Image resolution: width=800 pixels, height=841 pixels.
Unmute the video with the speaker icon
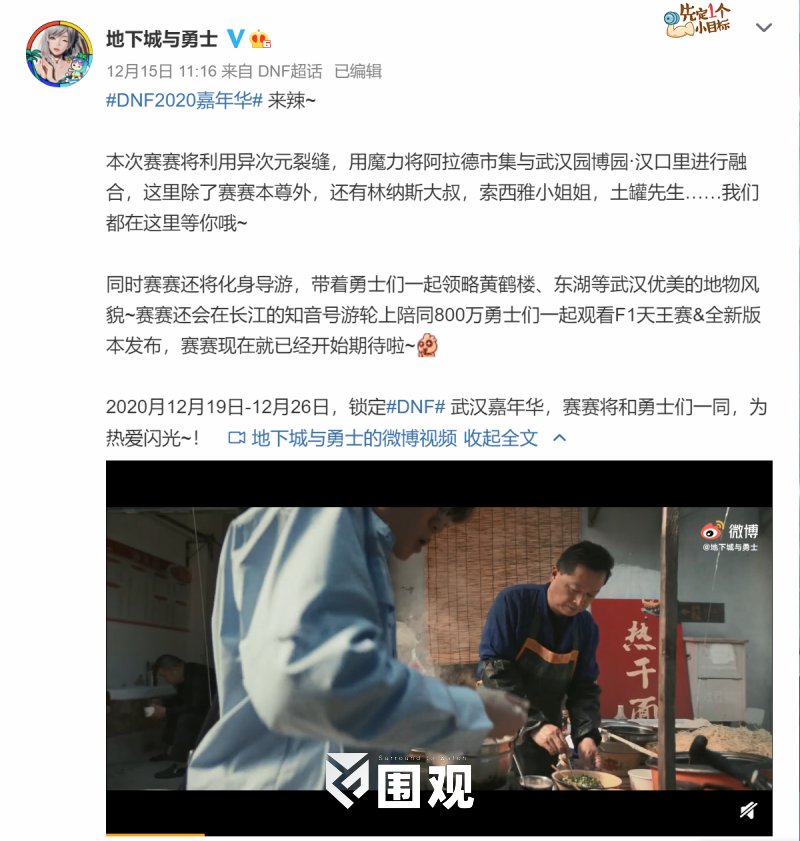(749, 810)
